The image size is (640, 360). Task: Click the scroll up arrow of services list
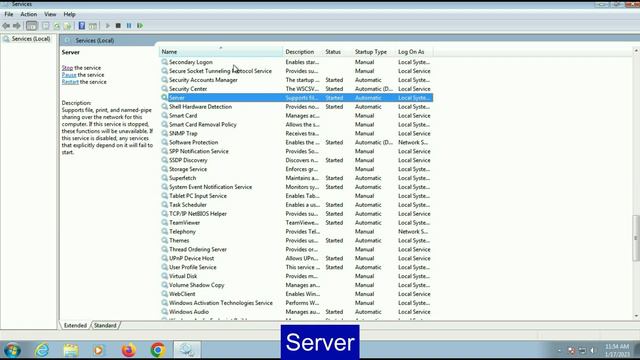tap(636, 51)
